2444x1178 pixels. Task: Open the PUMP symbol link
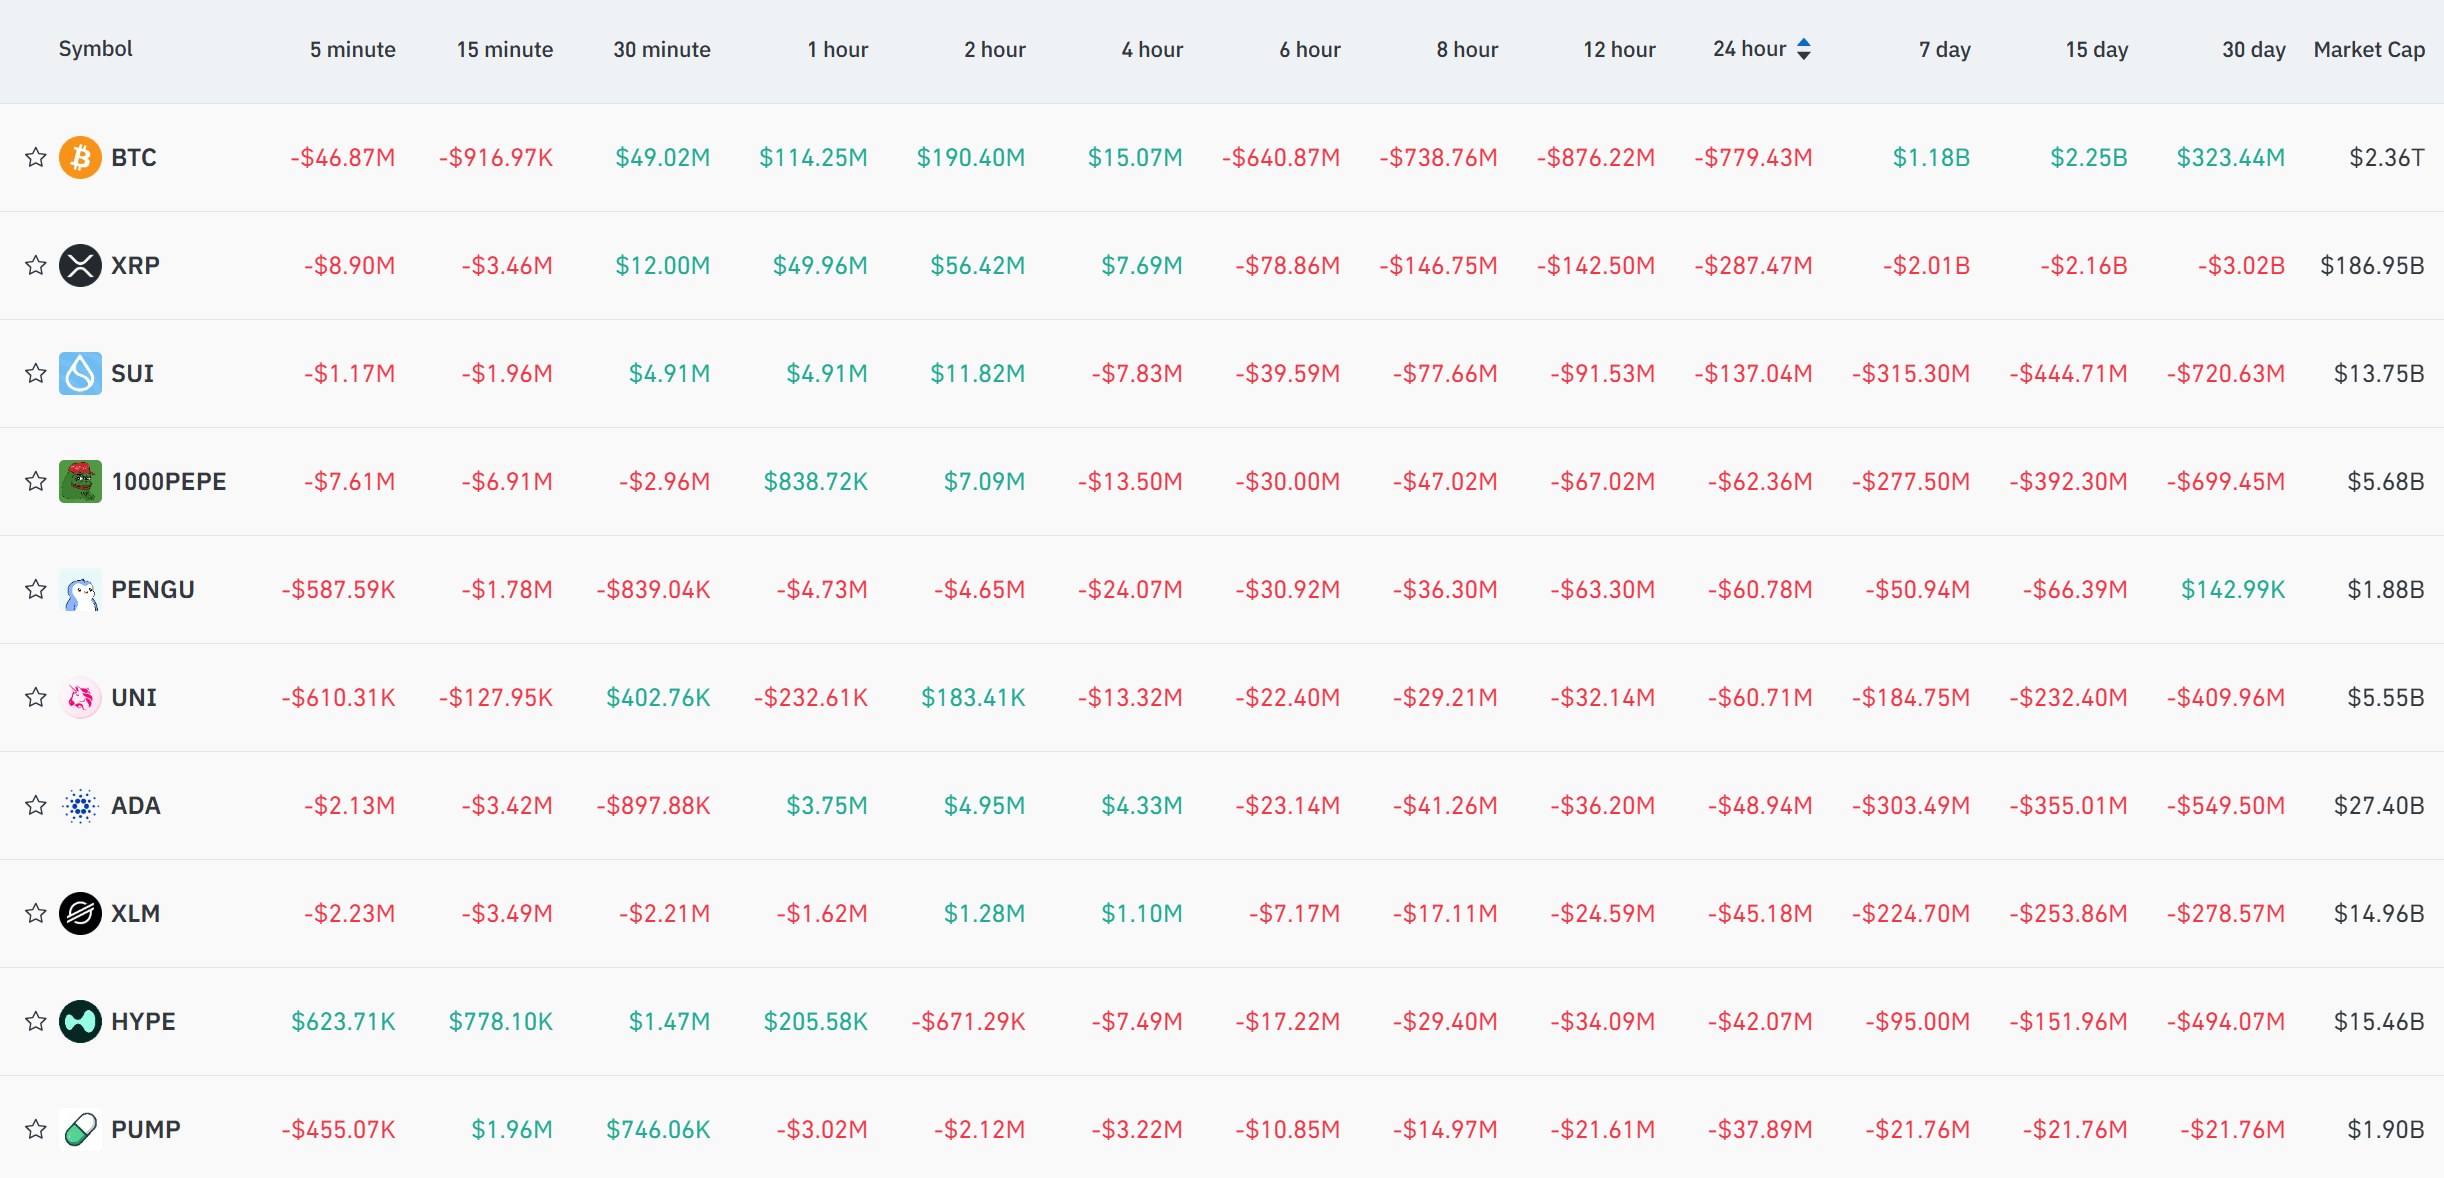[146, 1129]
